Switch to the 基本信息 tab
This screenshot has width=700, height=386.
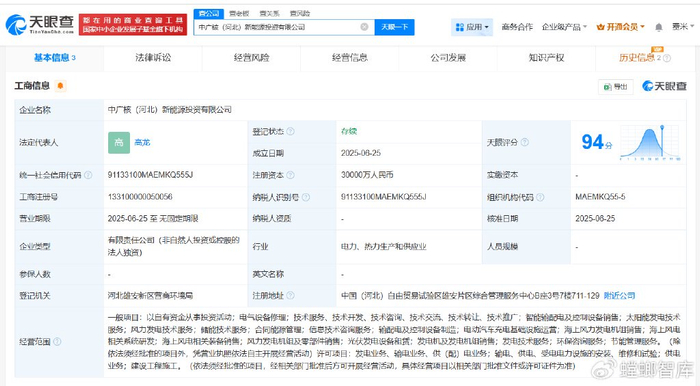click(54, 58)
